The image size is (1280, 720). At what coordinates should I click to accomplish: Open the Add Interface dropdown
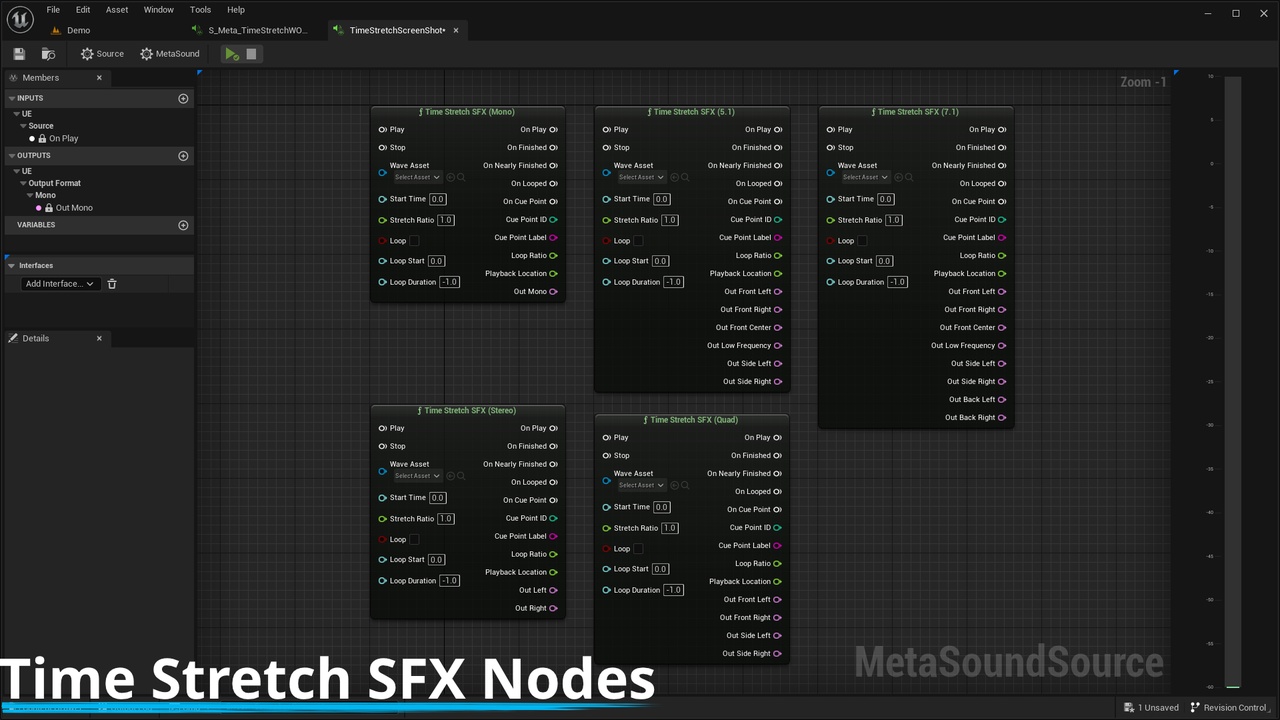(x=59, y=284)
